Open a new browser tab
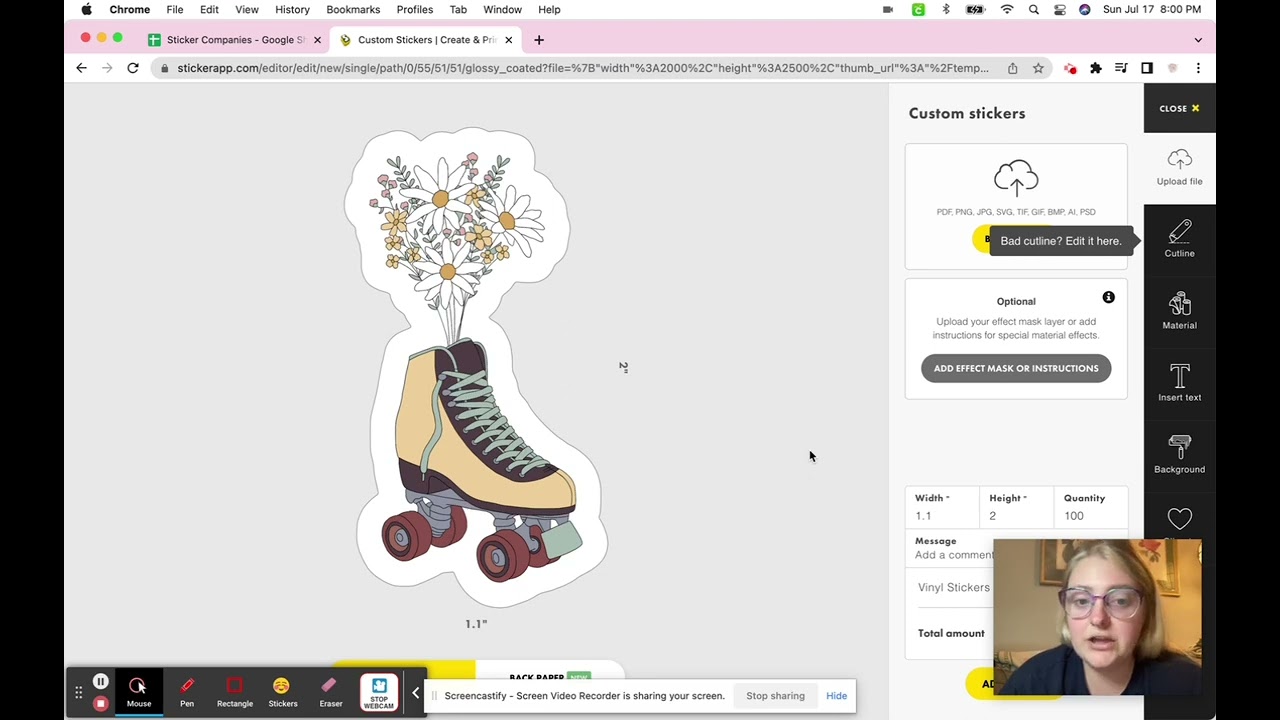 tap(539, 40)
